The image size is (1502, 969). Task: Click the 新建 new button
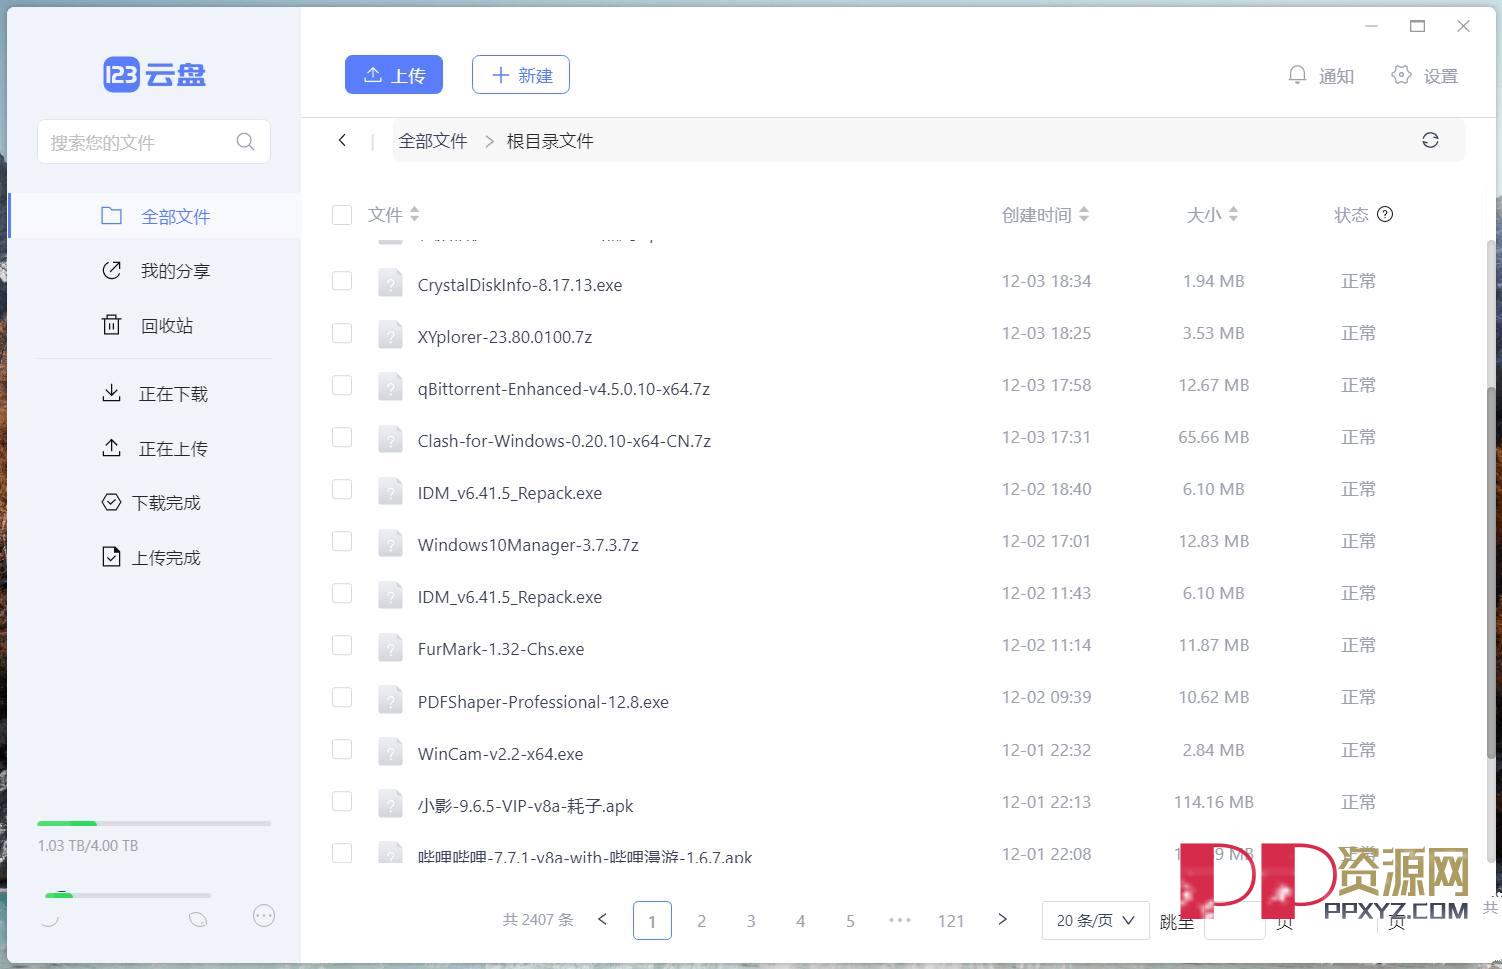click(521, 75)
